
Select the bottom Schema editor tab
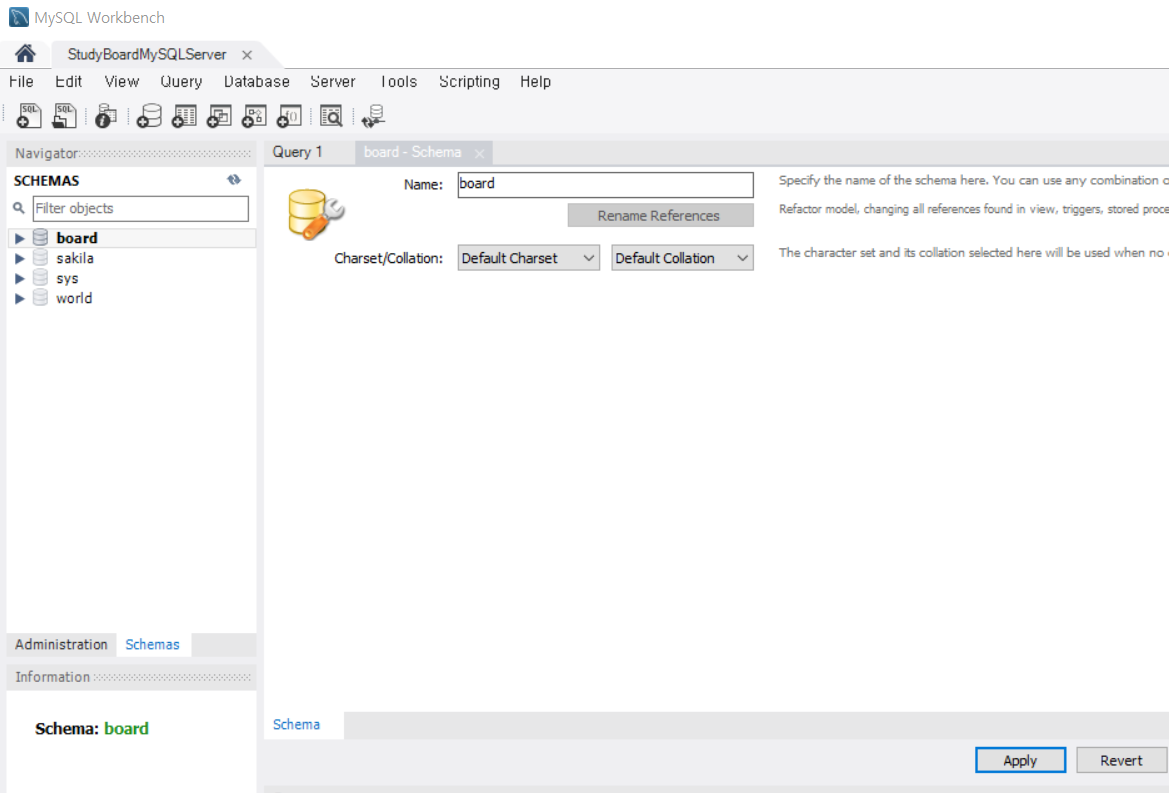pyautogui.click(x=296, y=724)
